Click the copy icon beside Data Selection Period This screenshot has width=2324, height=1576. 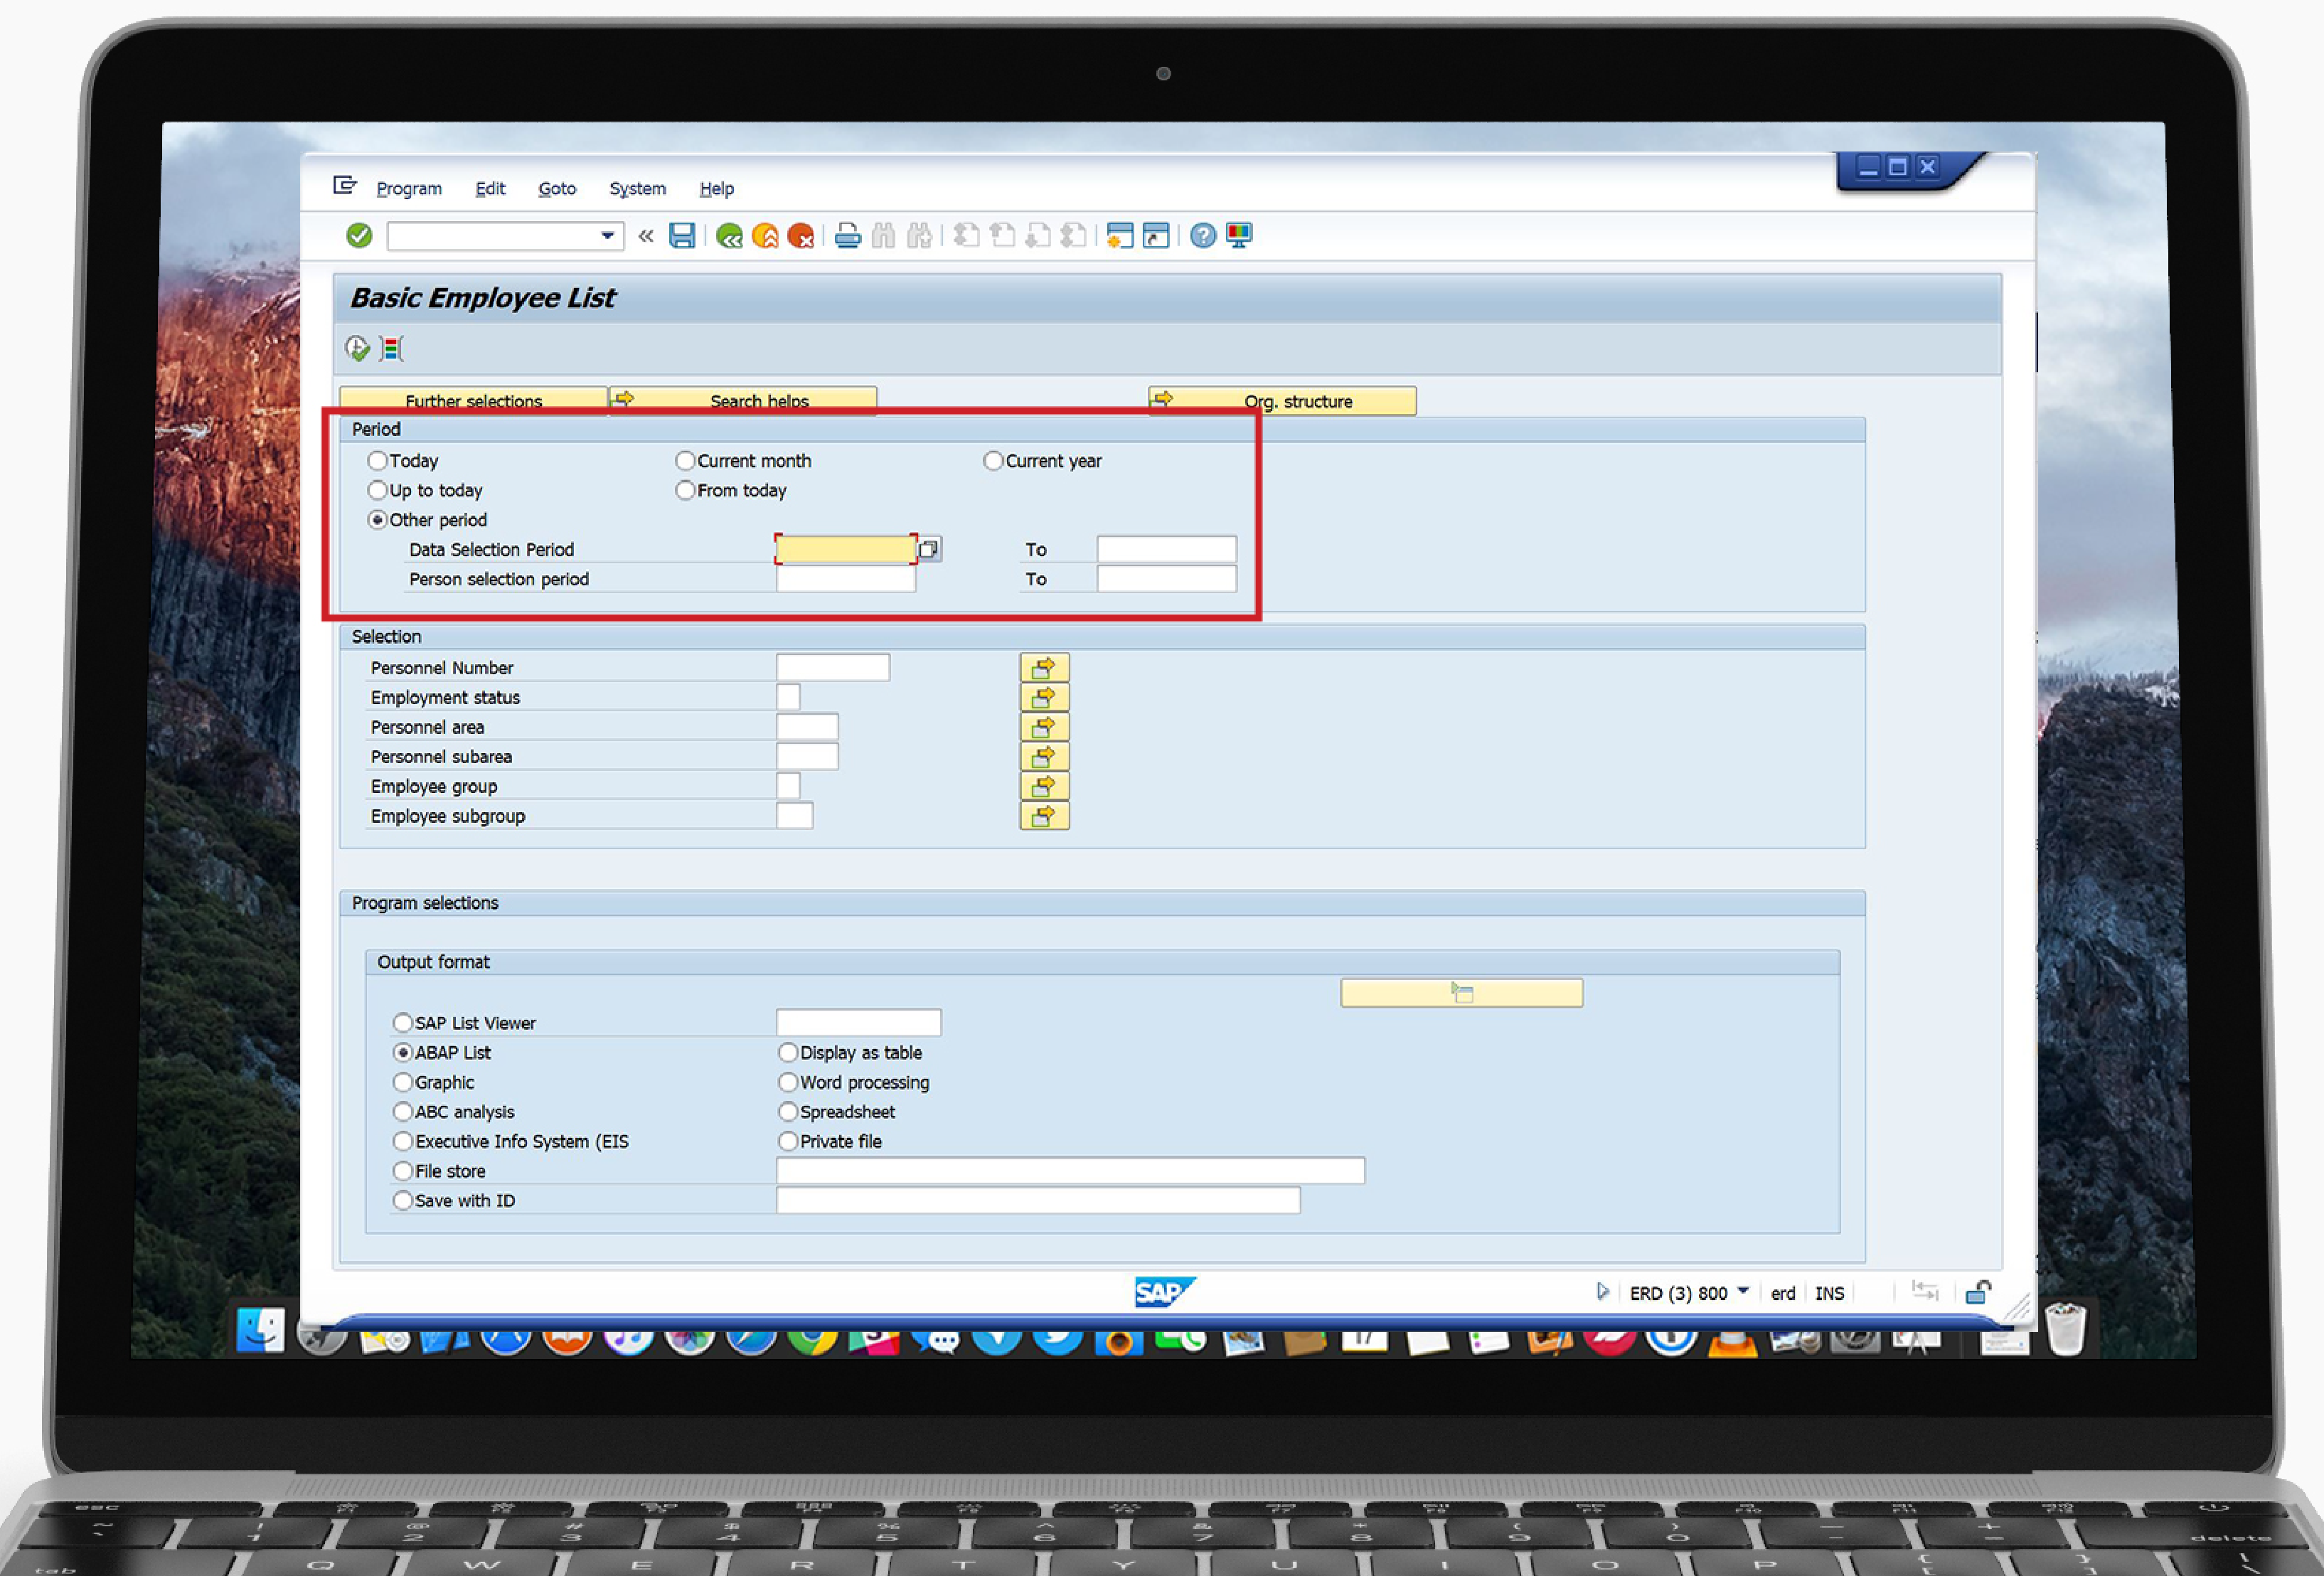(x=929, y=549)
